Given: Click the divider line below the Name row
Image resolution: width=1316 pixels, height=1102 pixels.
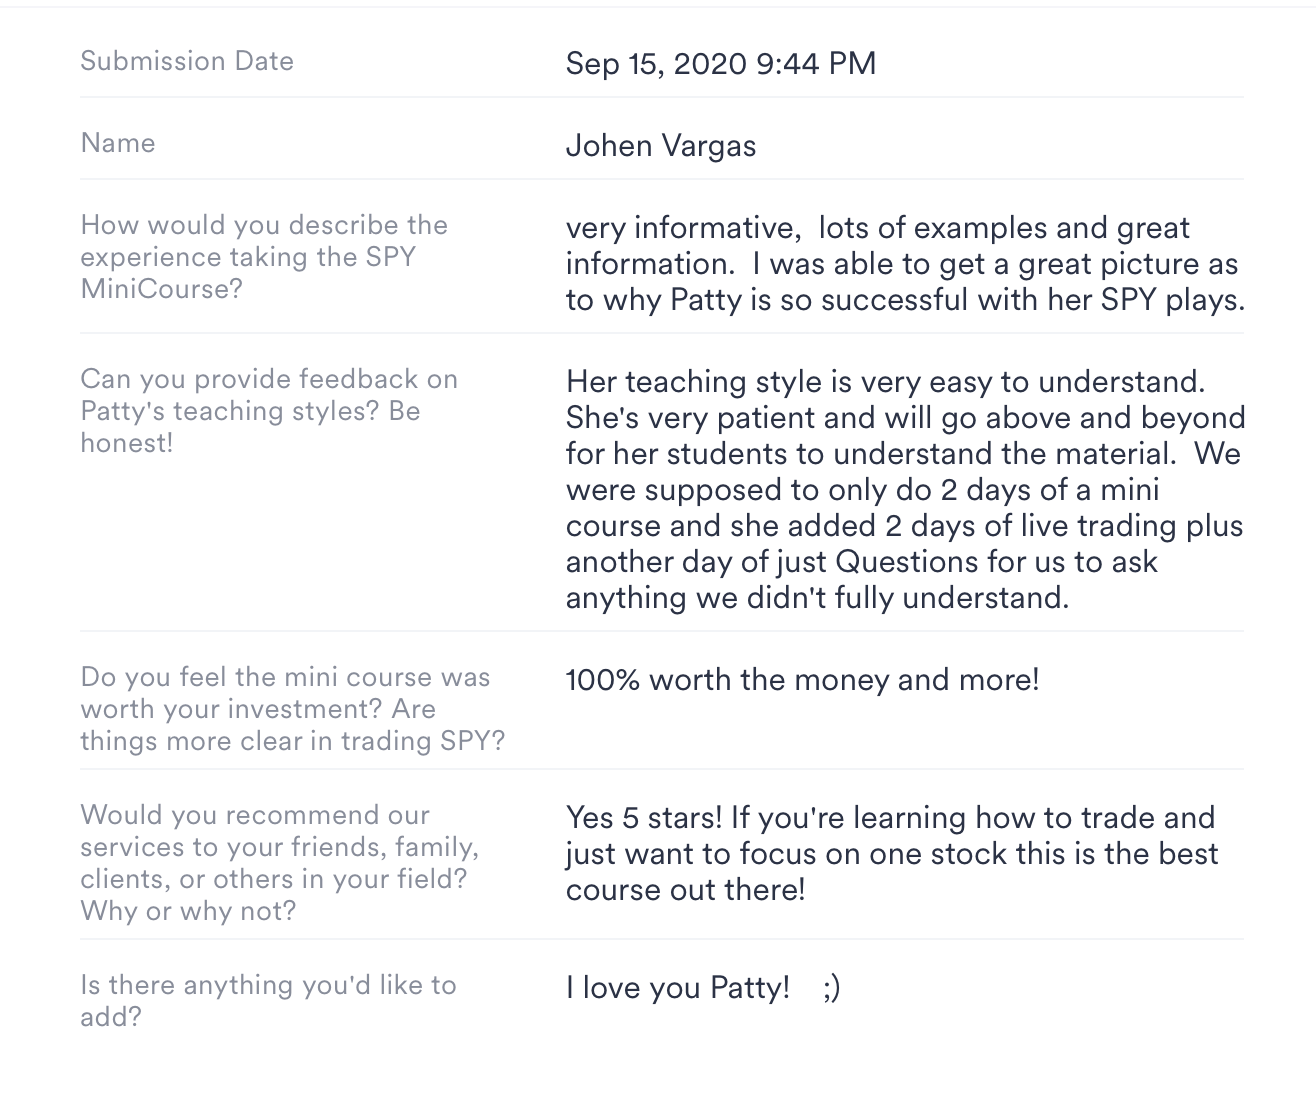Looking at the screenshot, I should tap(661, 179).
